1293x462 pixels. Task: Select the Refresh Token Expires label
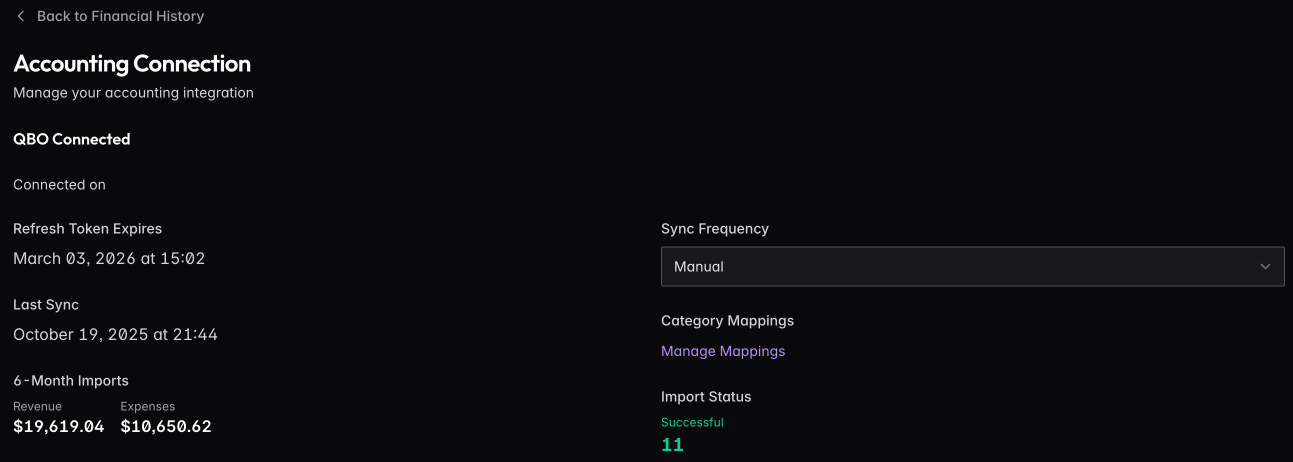point(87,228)
